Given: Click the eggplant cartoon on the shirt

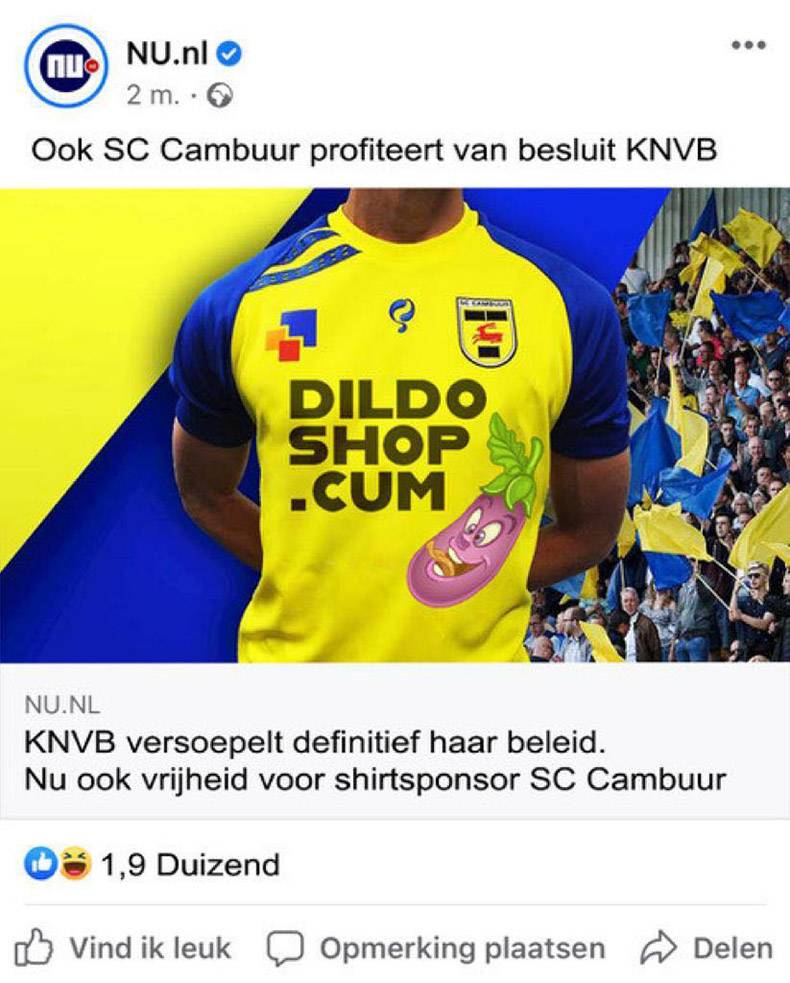Looking at the screenshot, I should 475,510.
